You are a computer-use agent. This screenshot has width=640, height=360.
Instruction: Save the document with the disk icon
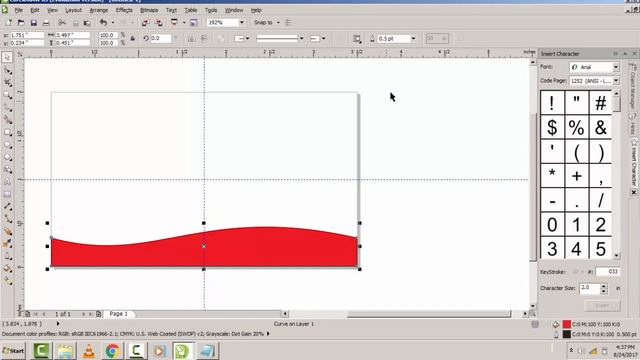point(33,22)
